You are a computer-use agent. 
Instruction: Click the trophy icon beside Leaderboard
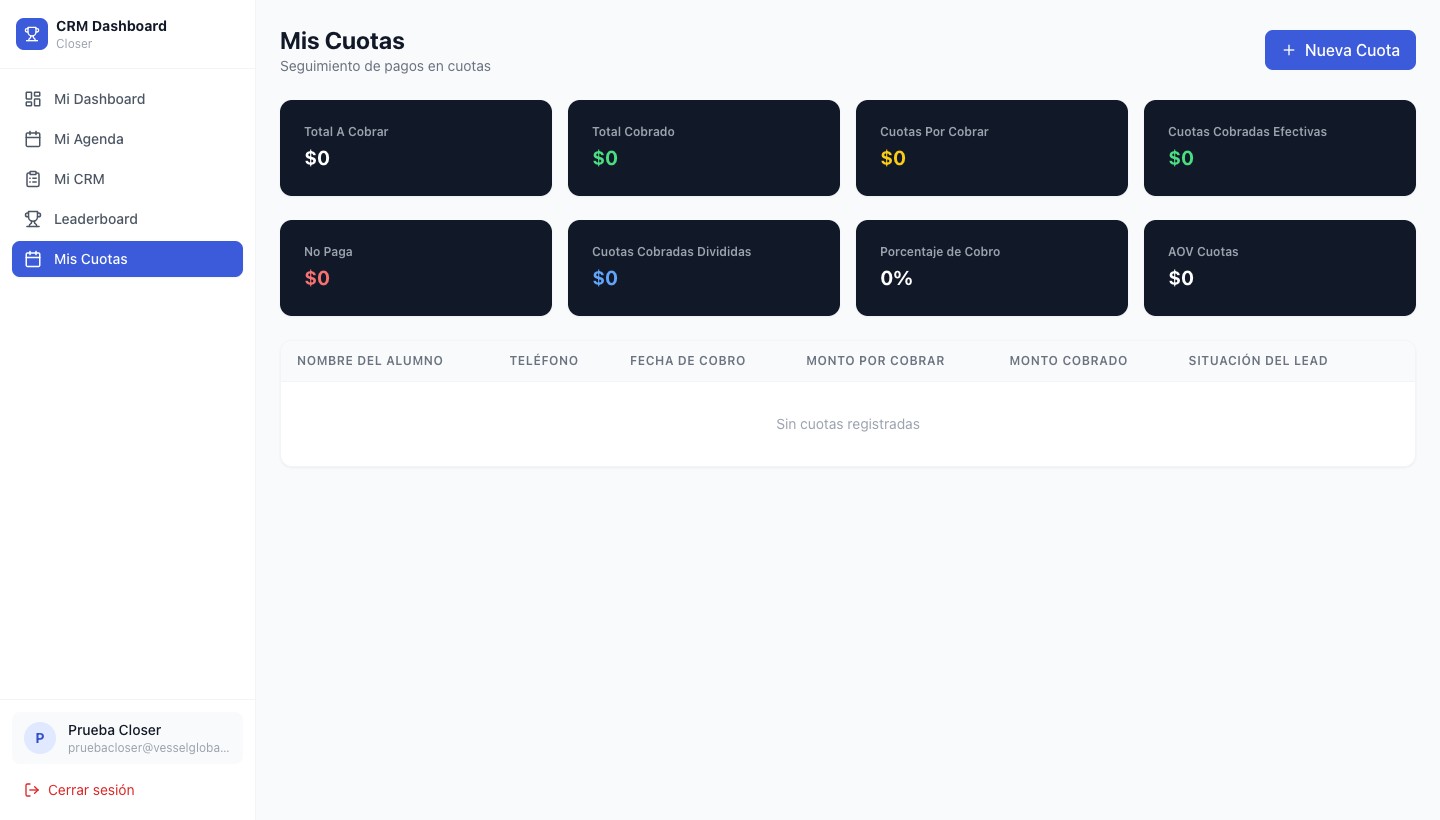pos(33,219)
